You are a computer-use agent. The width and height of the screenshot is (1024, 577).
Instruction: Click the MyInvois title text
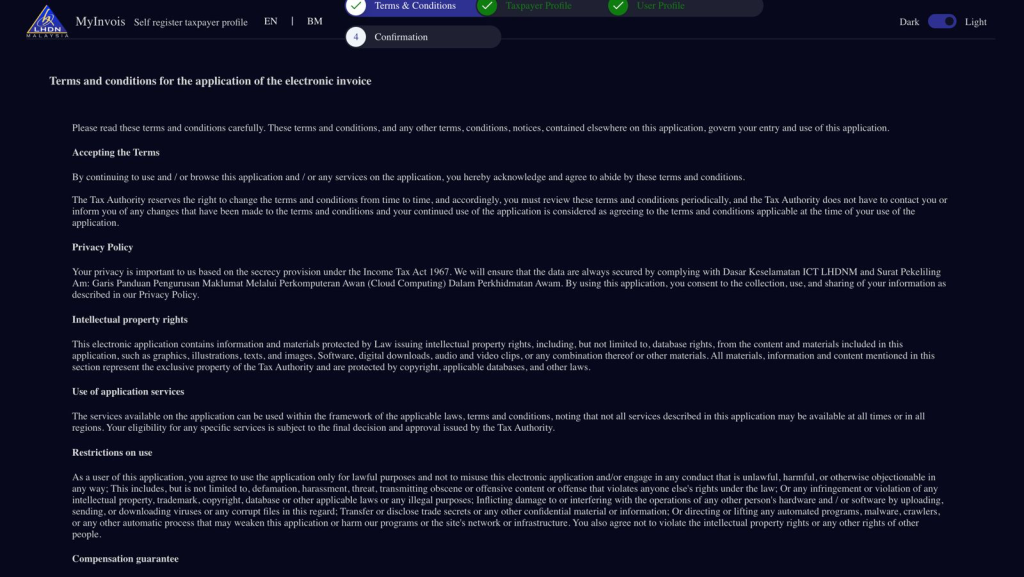point(100,22)
